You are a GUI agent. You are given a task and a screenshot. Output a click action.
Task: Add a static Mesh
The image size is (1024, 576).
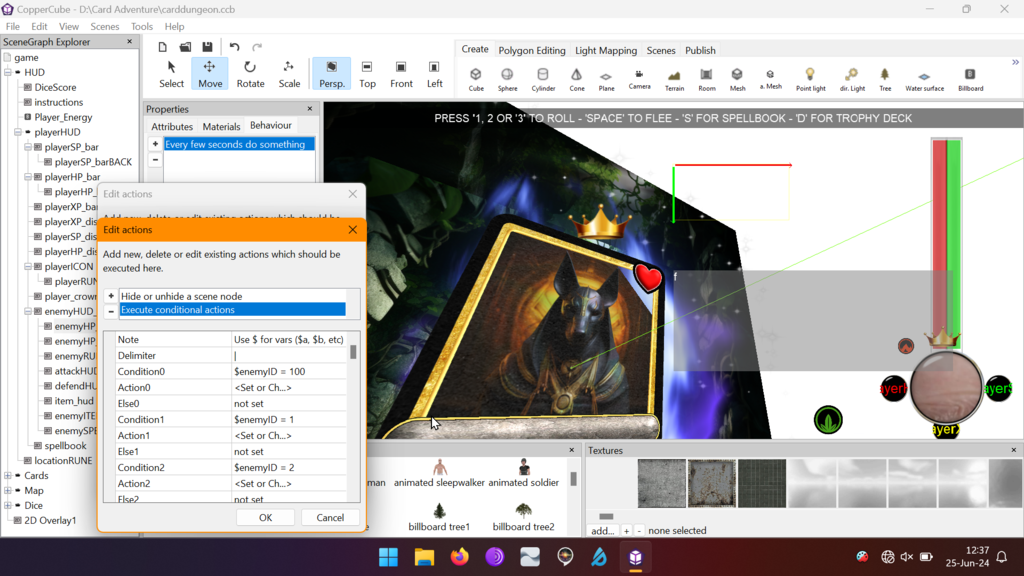pos(737,79)
